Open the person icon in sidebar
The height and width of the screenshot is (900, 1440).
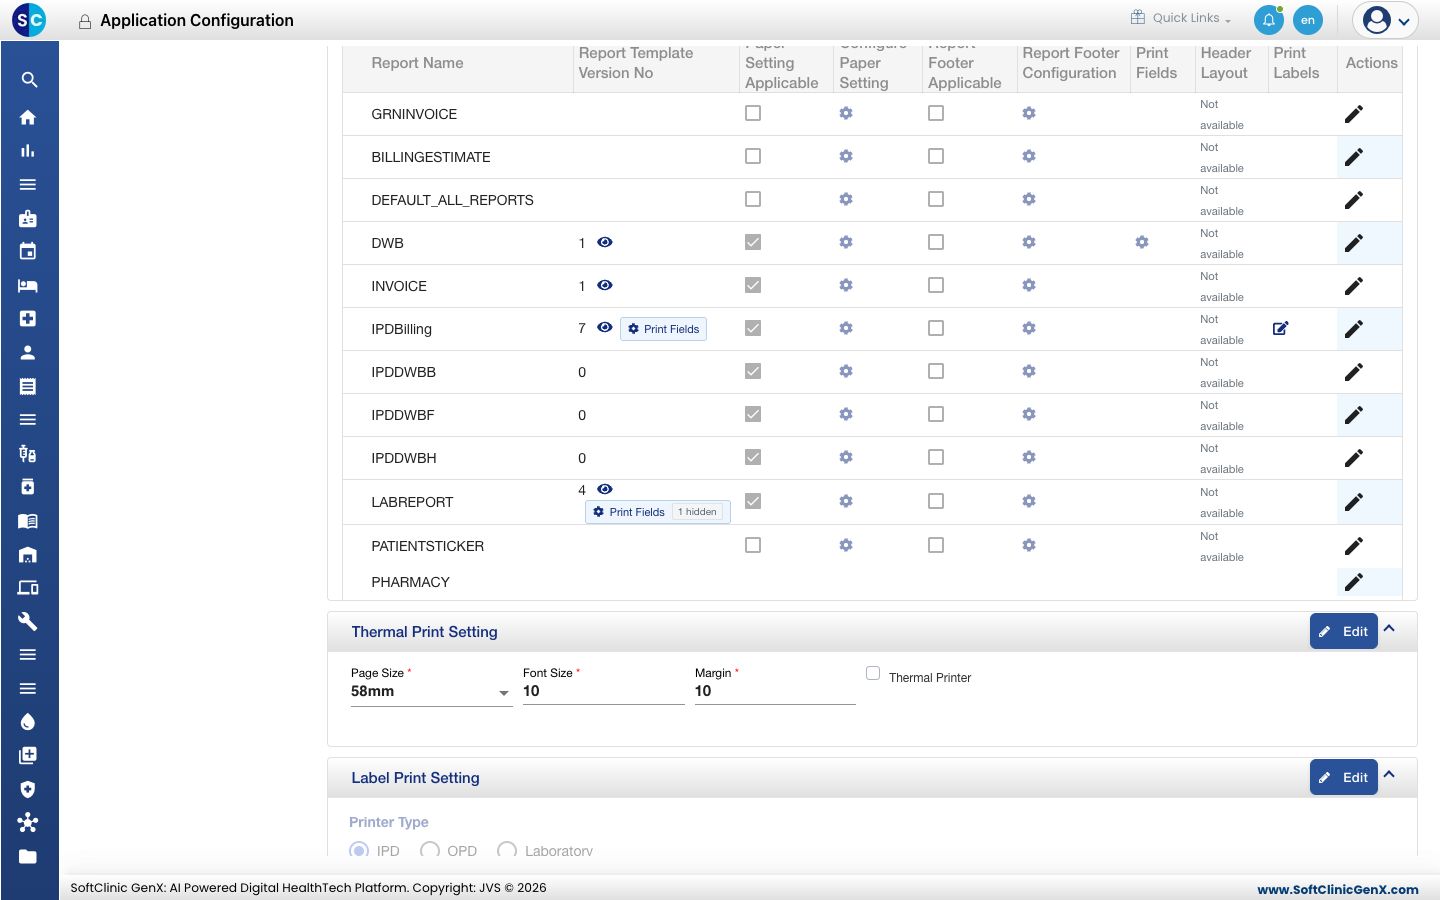click(28, 352)
